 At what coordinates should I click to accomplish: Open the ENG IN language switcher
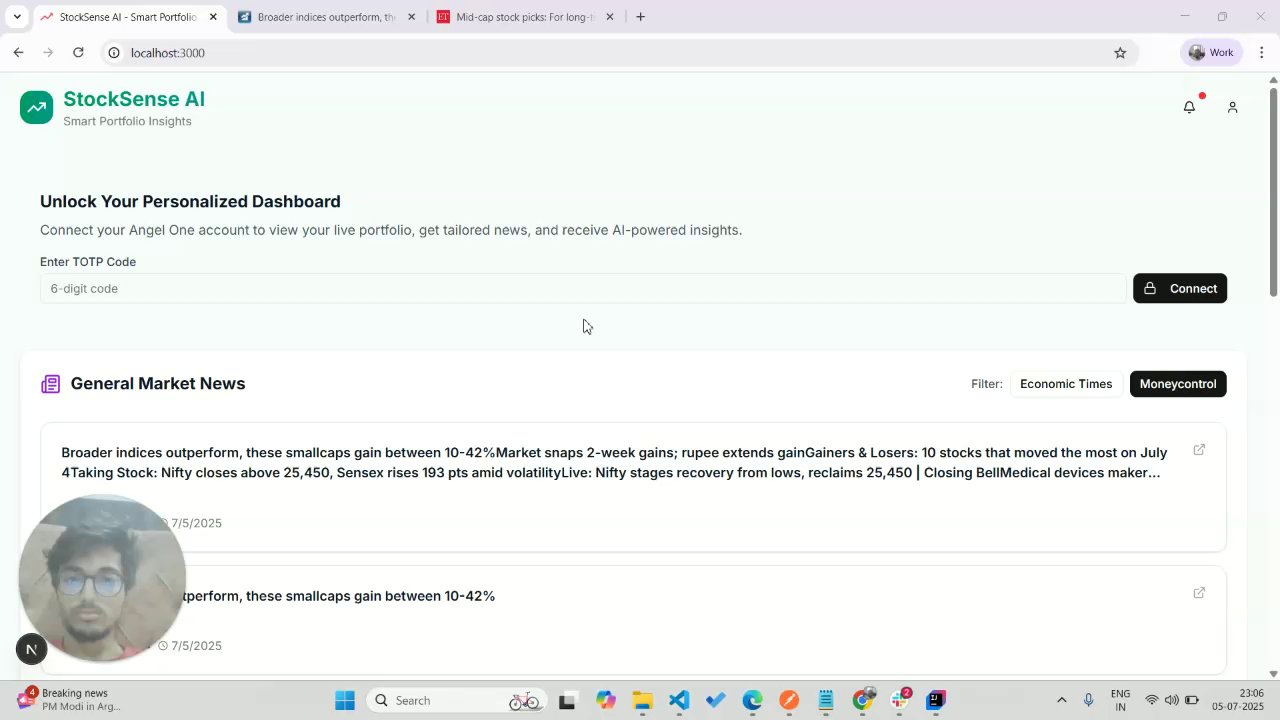point(1120,700)
